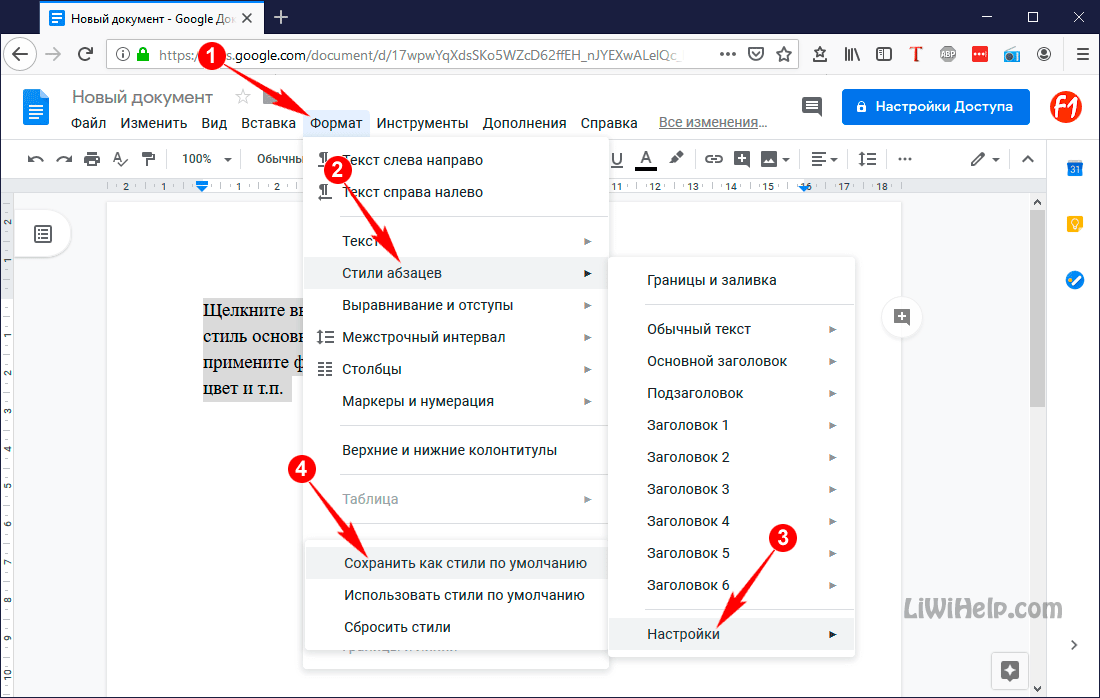The image size is (1100, 698).
Task: Star the document Новый документ
Action: (x=243, y=97)
